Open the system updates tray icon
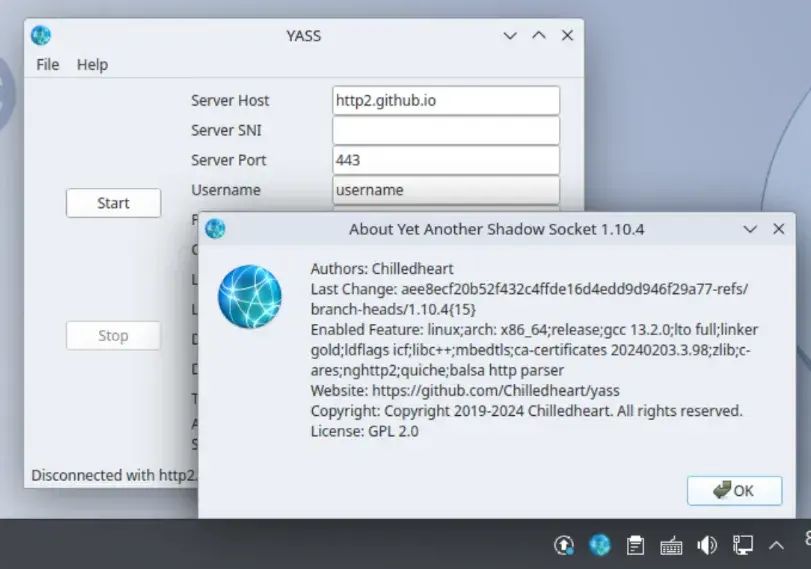The height and width of the screenshot is (569, 811). pos(563,545)
